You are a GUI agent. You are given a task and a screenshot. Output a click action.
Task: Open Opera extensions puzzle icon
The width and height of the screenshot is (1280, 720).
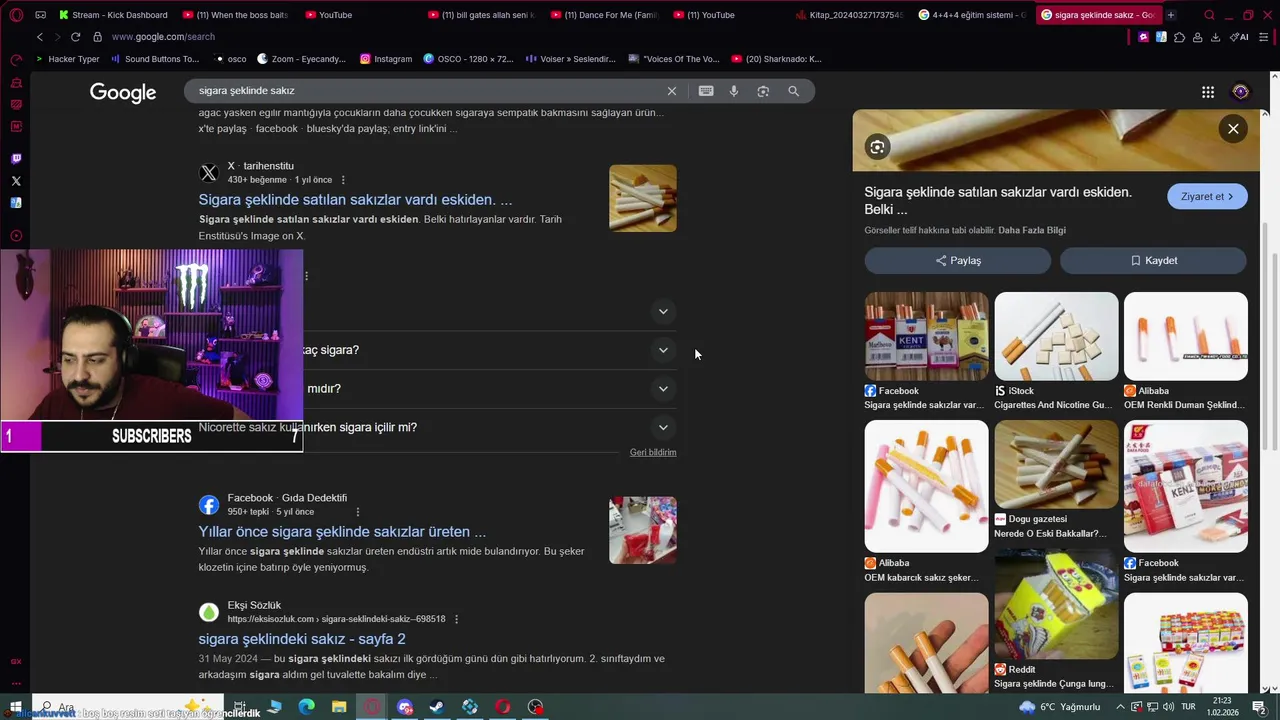pyautogui.click(x=1179, y=37)
